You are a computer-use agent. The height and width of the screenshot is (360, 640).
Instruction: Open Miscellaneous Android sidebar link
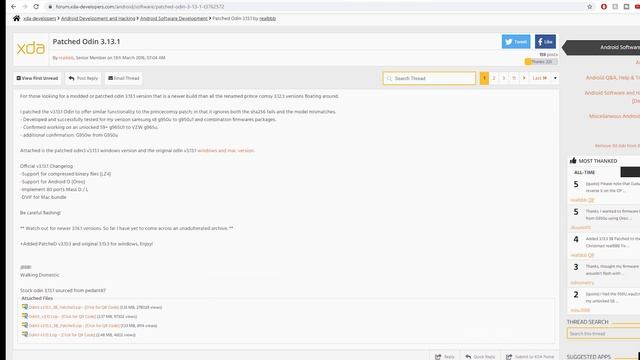point(614,116)
